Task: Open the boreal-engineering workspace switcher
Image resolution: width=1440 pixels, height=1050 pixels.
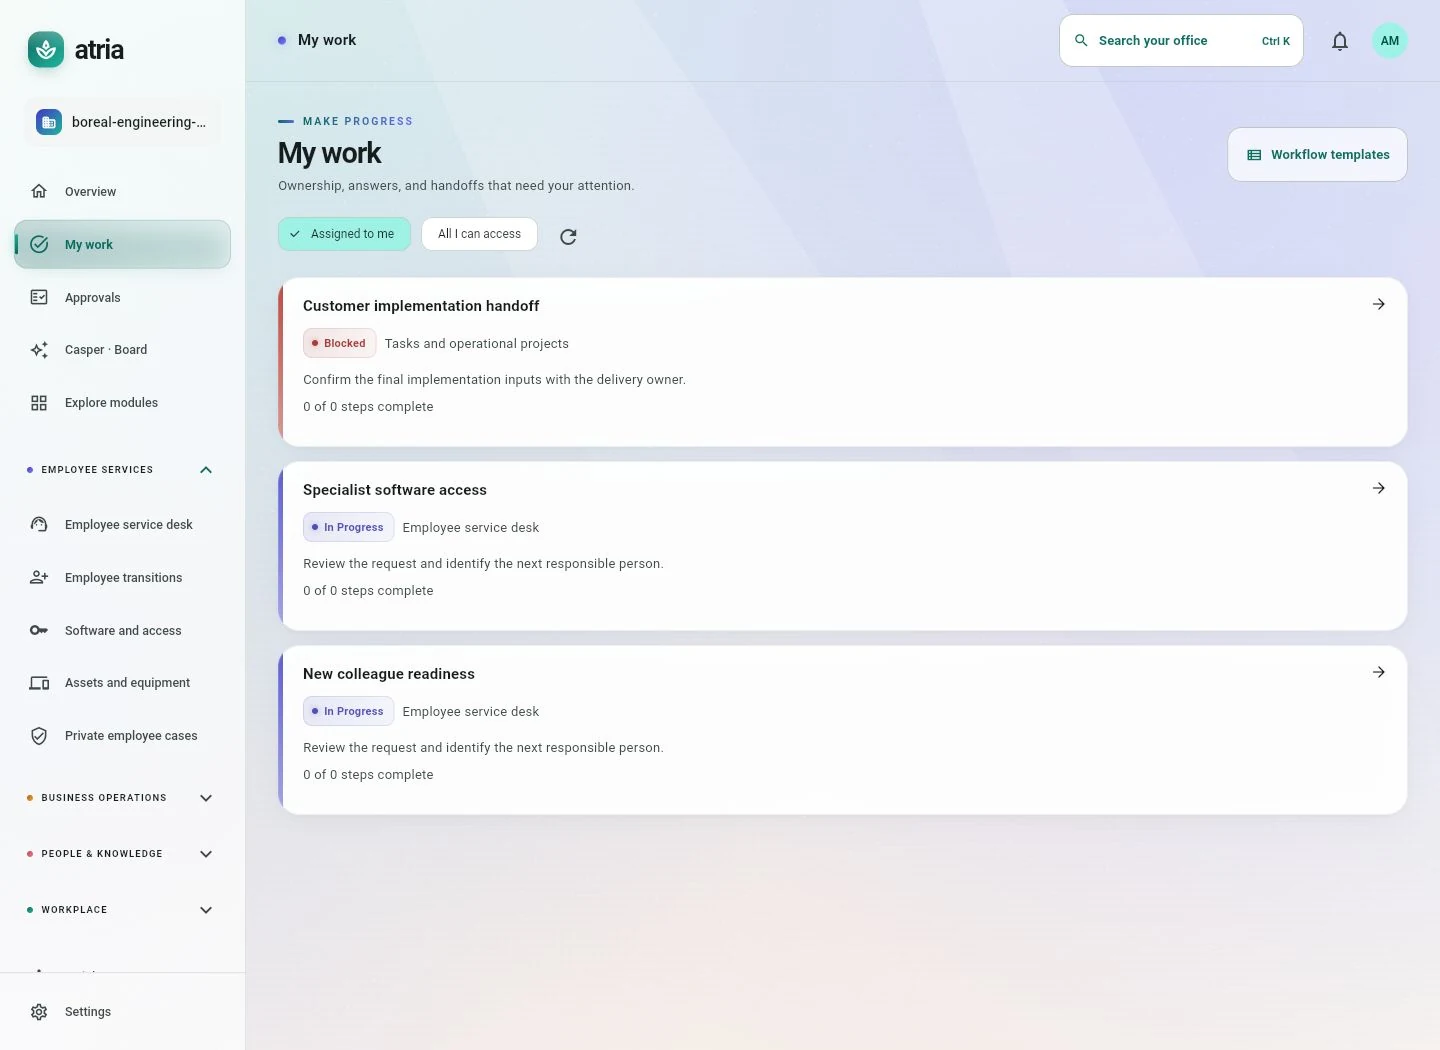Action: point(122,122)
